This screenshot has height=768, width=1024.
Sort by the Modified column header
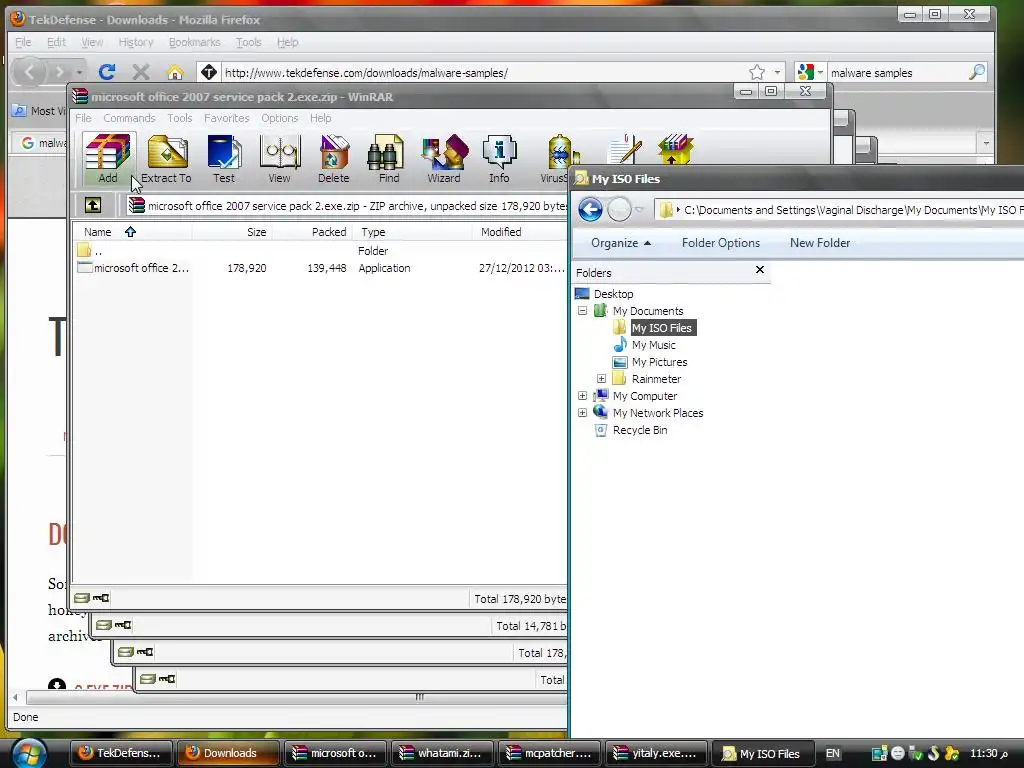[519, 232]
